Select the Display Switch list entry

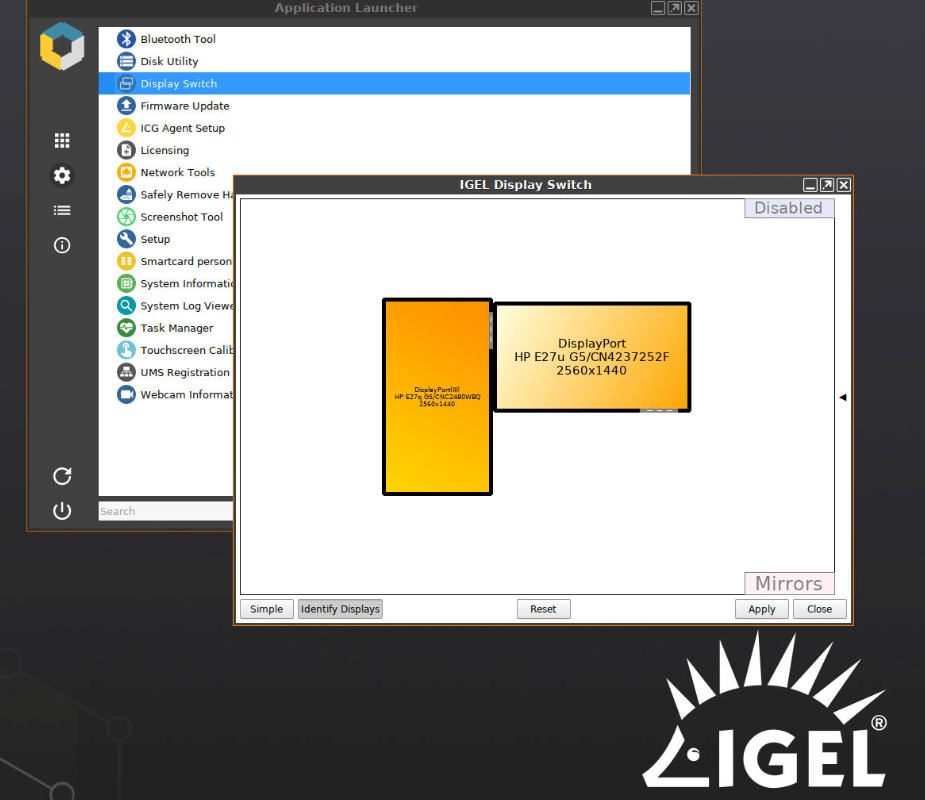pyautogui.click(x=394, y=84)
